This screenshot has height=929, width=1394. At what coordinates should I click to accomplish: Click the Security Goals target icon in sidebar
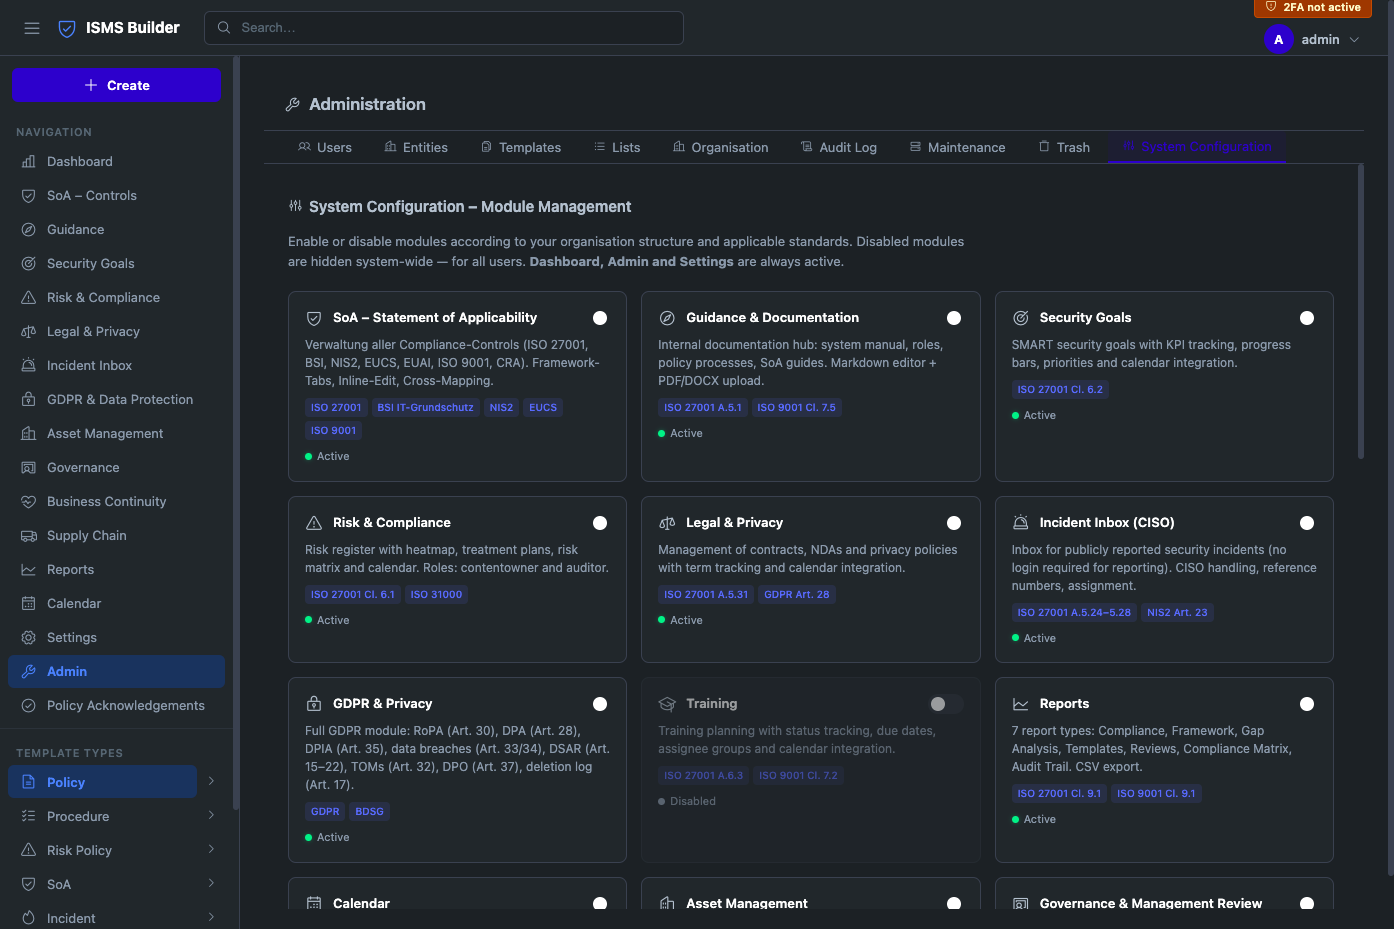coord(29,263)
